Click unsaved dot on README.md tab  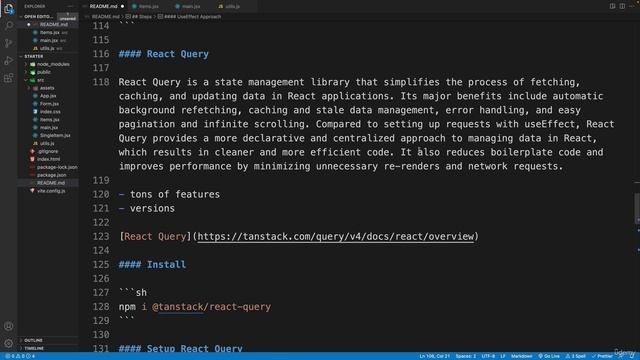[122, 7]
